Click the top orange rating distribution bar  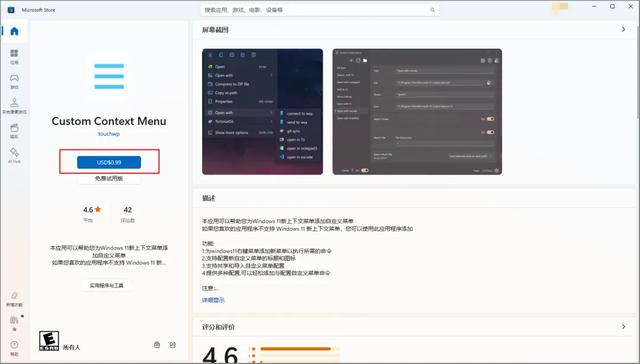point(300,349)
